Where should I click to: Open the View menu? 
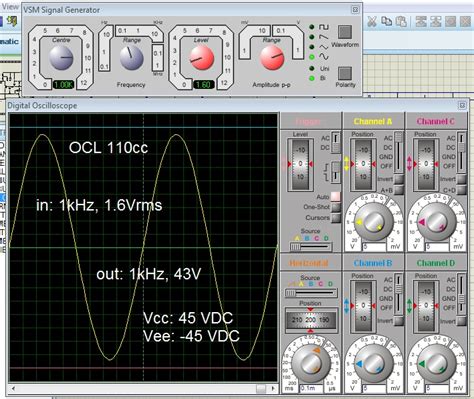click(11, 6)
